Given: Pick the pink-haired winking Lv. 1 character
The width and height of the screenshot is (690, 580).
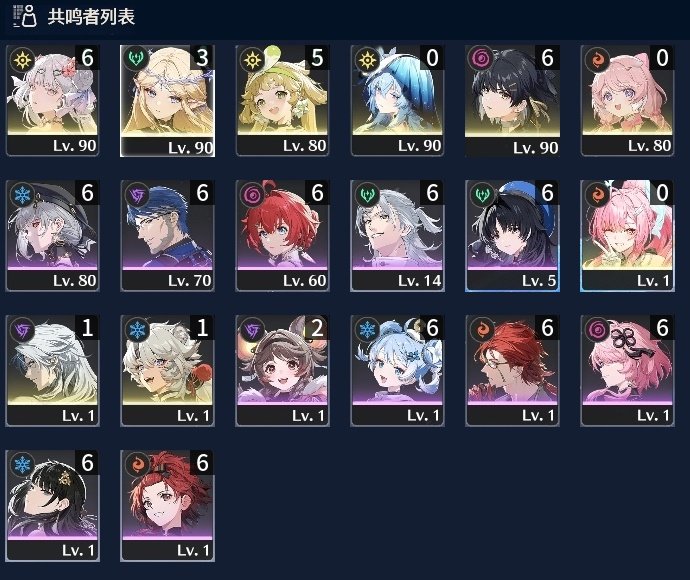Looking at the screenshot, I should [x=627, y=235].
